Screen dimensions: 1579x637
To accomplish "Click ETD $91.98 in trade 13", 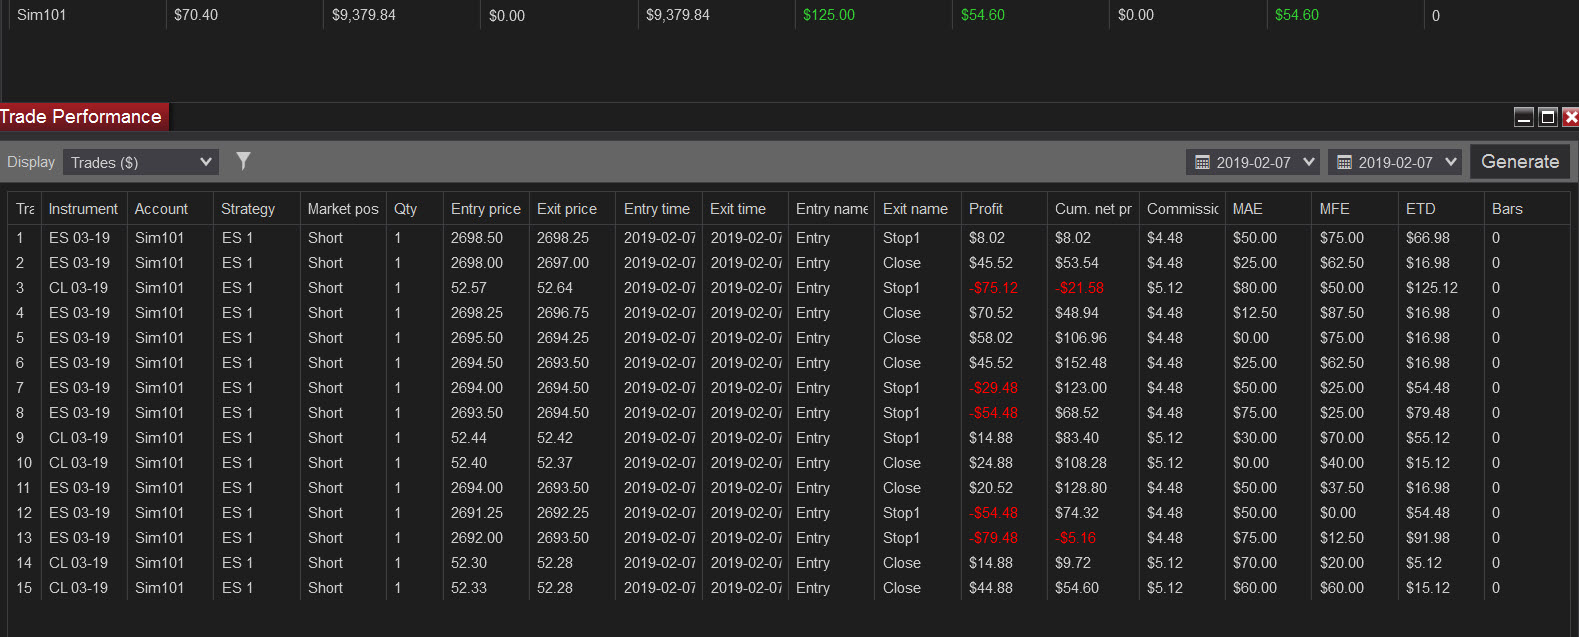I will pyautogui.click(x=1428, y=538).
